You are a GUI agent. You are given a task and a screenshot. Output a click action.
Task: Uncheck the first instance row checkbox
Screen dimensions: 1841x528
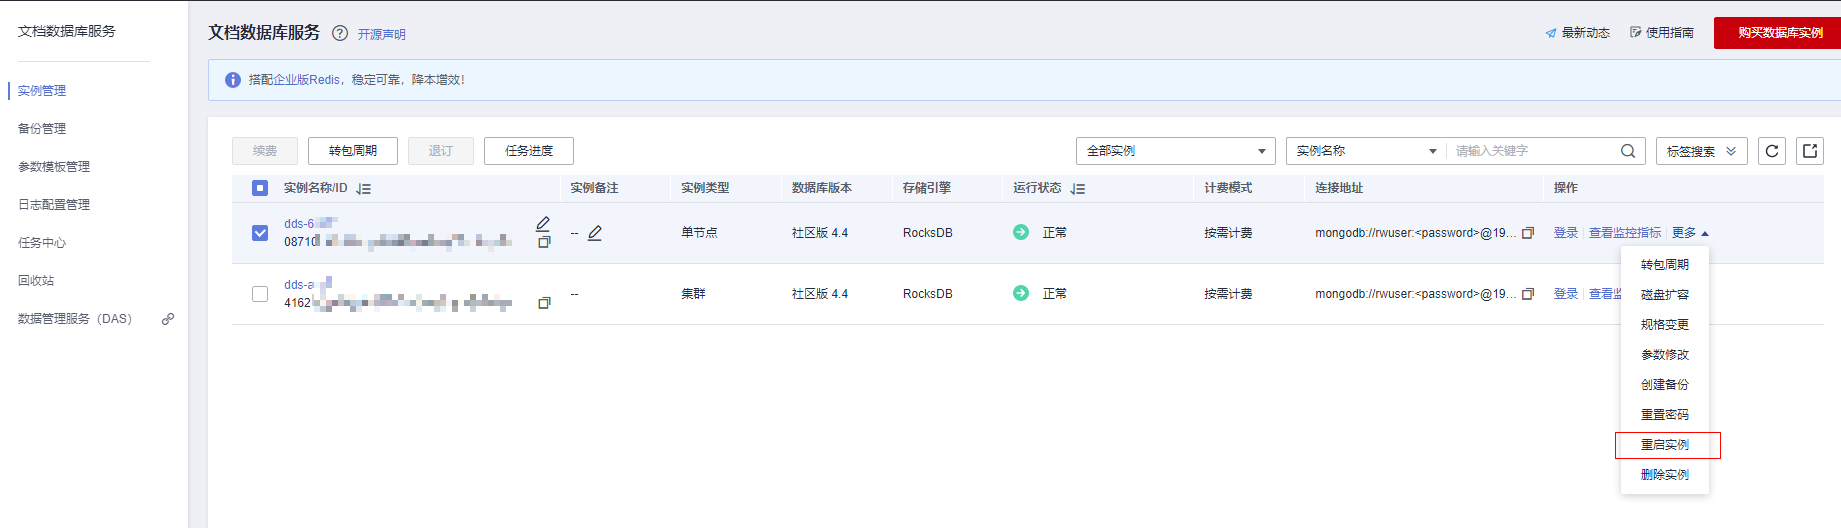coord(260,233)
